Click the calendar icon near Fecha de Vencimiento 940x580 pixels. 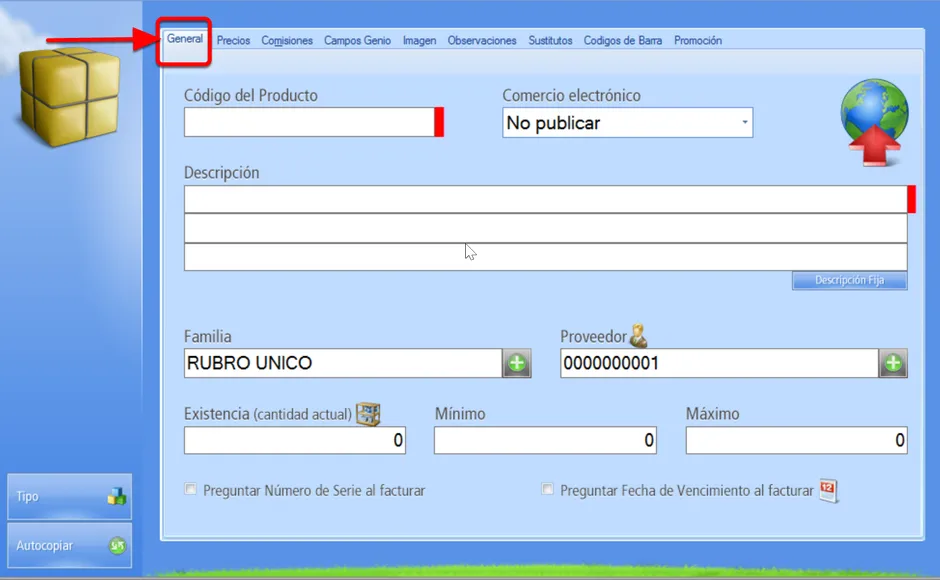(828, 491)
